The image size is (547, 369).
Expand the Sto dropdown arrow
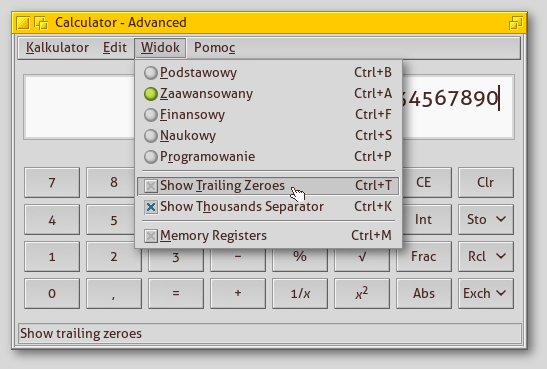click(501, 219)
